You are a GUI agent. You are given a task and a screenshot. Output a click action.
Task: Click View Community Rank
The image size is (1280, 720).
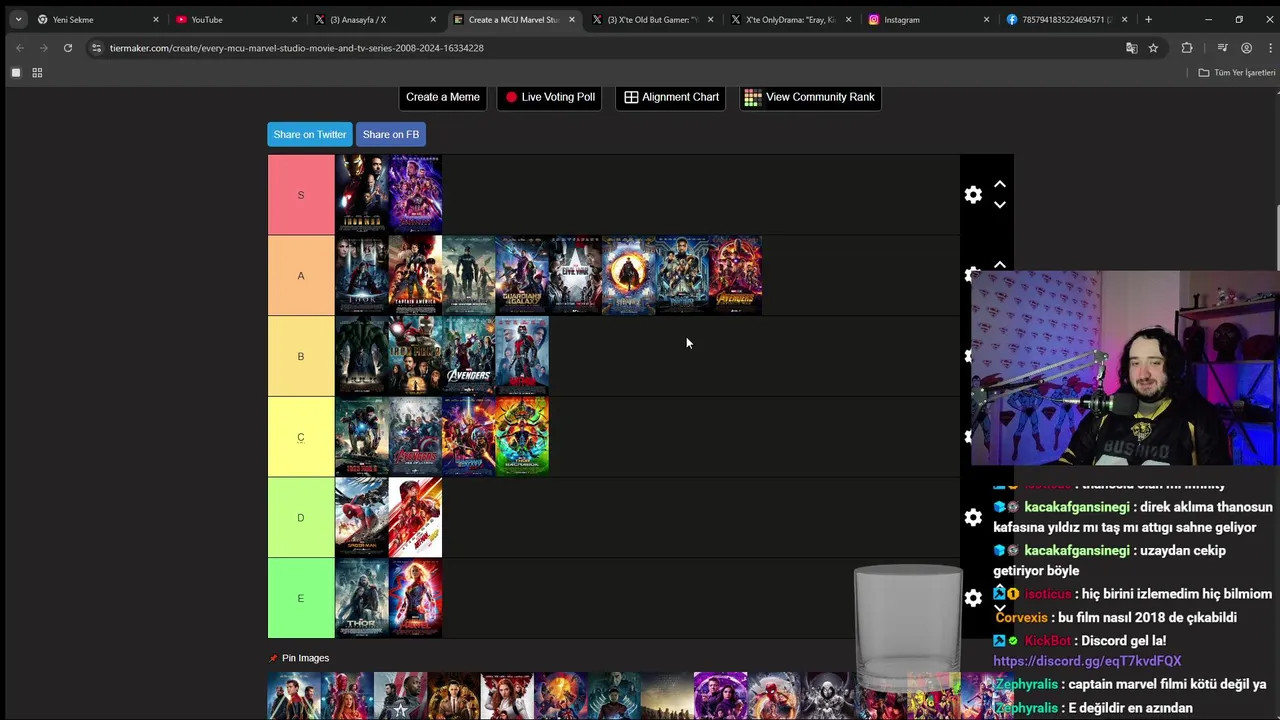click(x=810, y=97)
